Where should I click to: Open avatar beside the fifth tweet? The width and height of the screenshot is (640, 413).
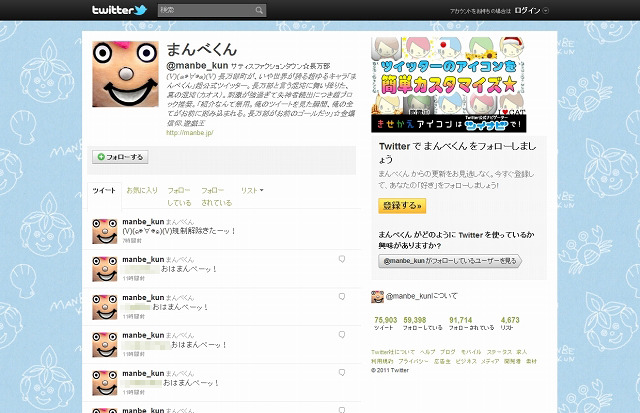104,383
